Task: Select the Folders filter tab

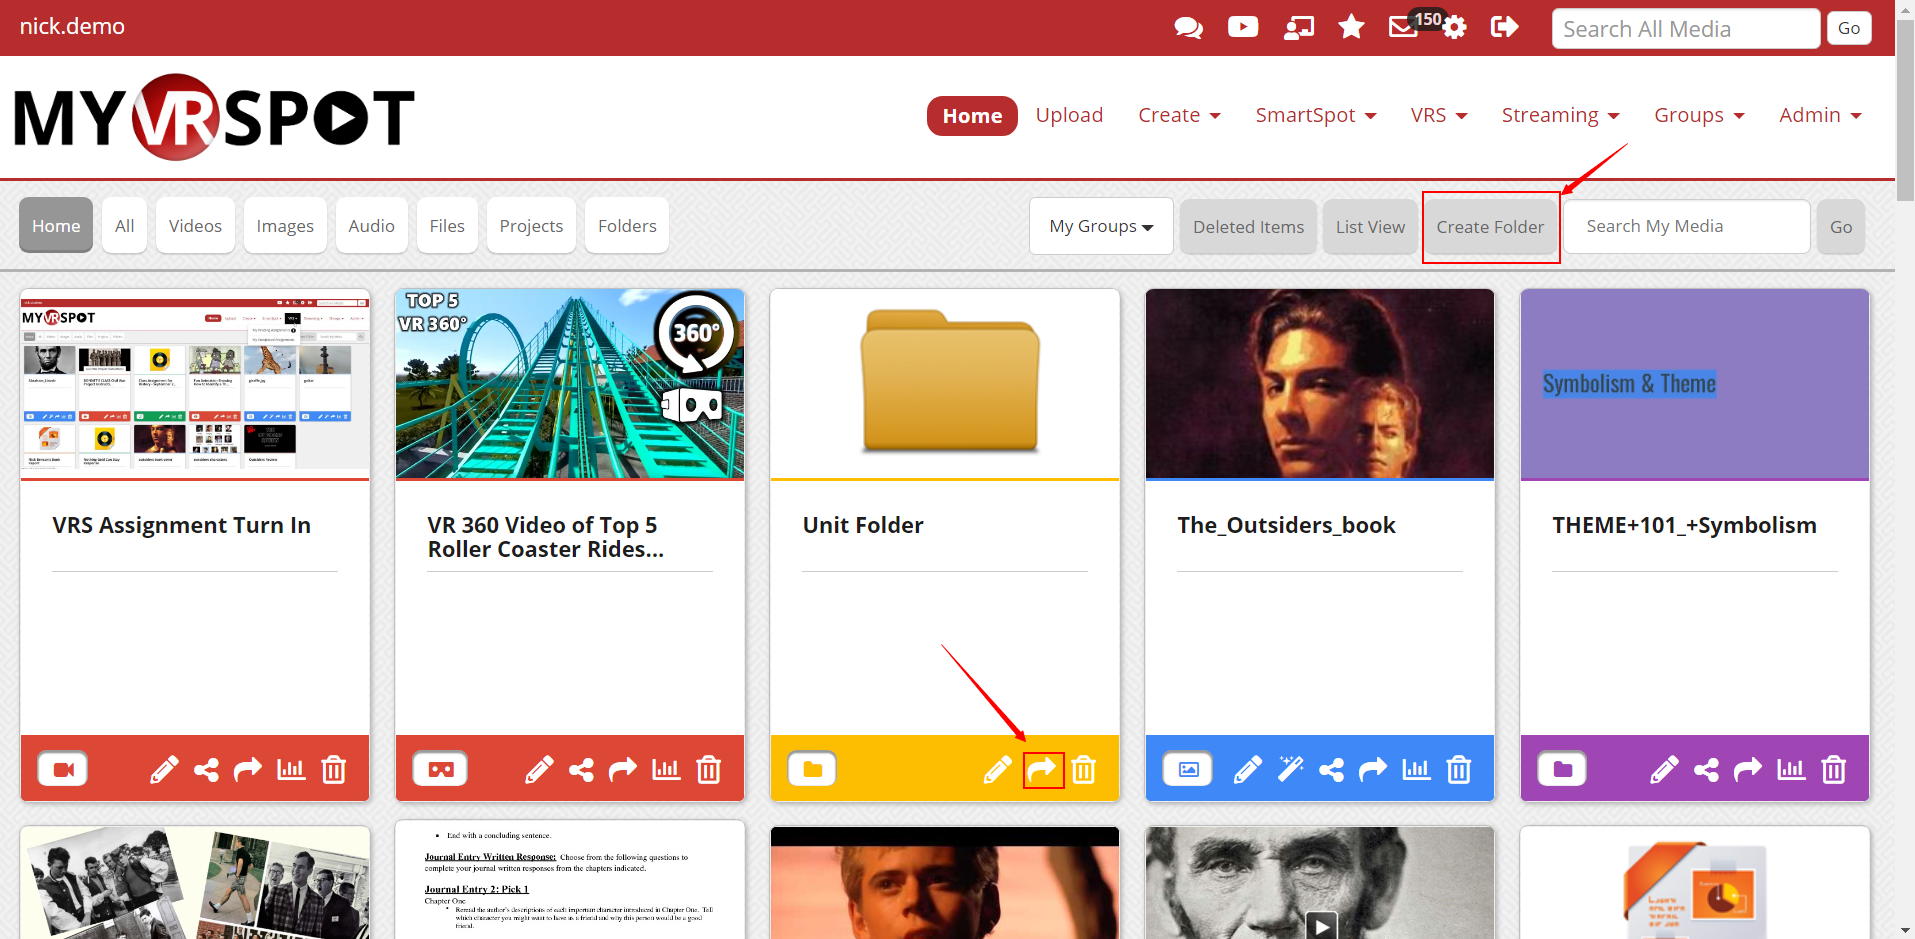Action: pyautogui.click(x=627, y=226)
